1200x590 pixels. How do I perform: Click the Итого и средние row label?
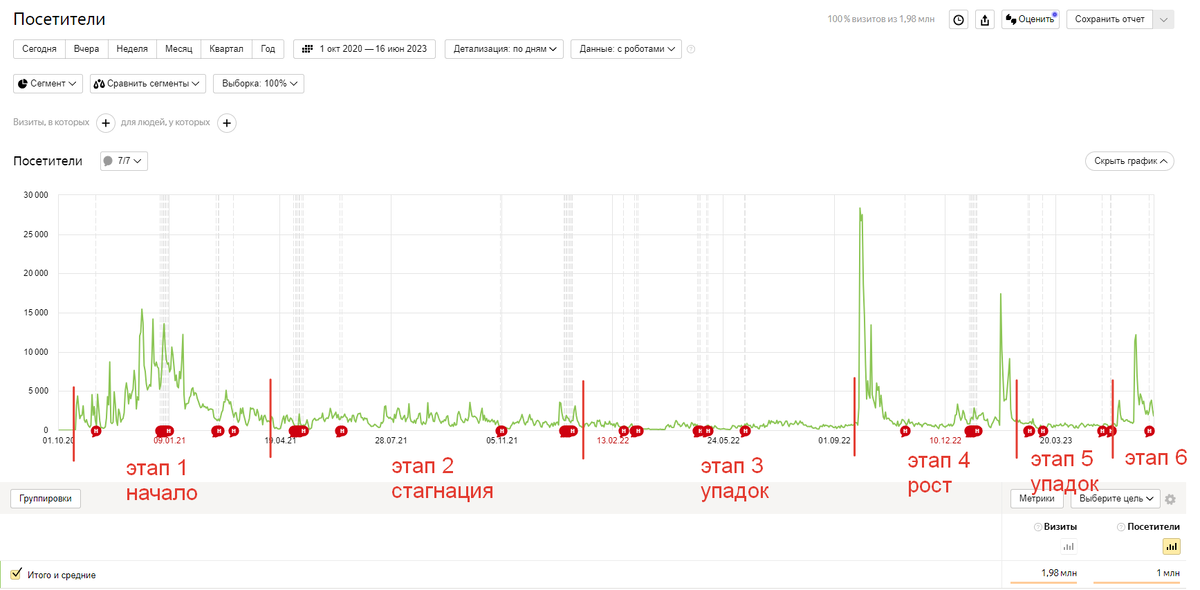61,575
